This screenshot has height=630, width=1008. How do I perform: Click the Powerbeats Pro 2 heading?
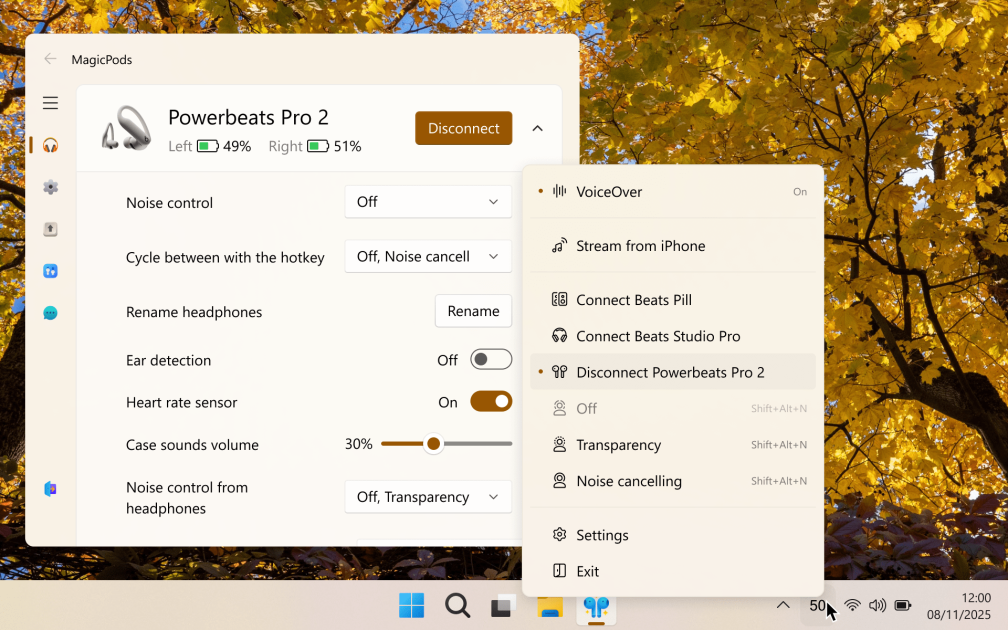[x=248, y=117]
